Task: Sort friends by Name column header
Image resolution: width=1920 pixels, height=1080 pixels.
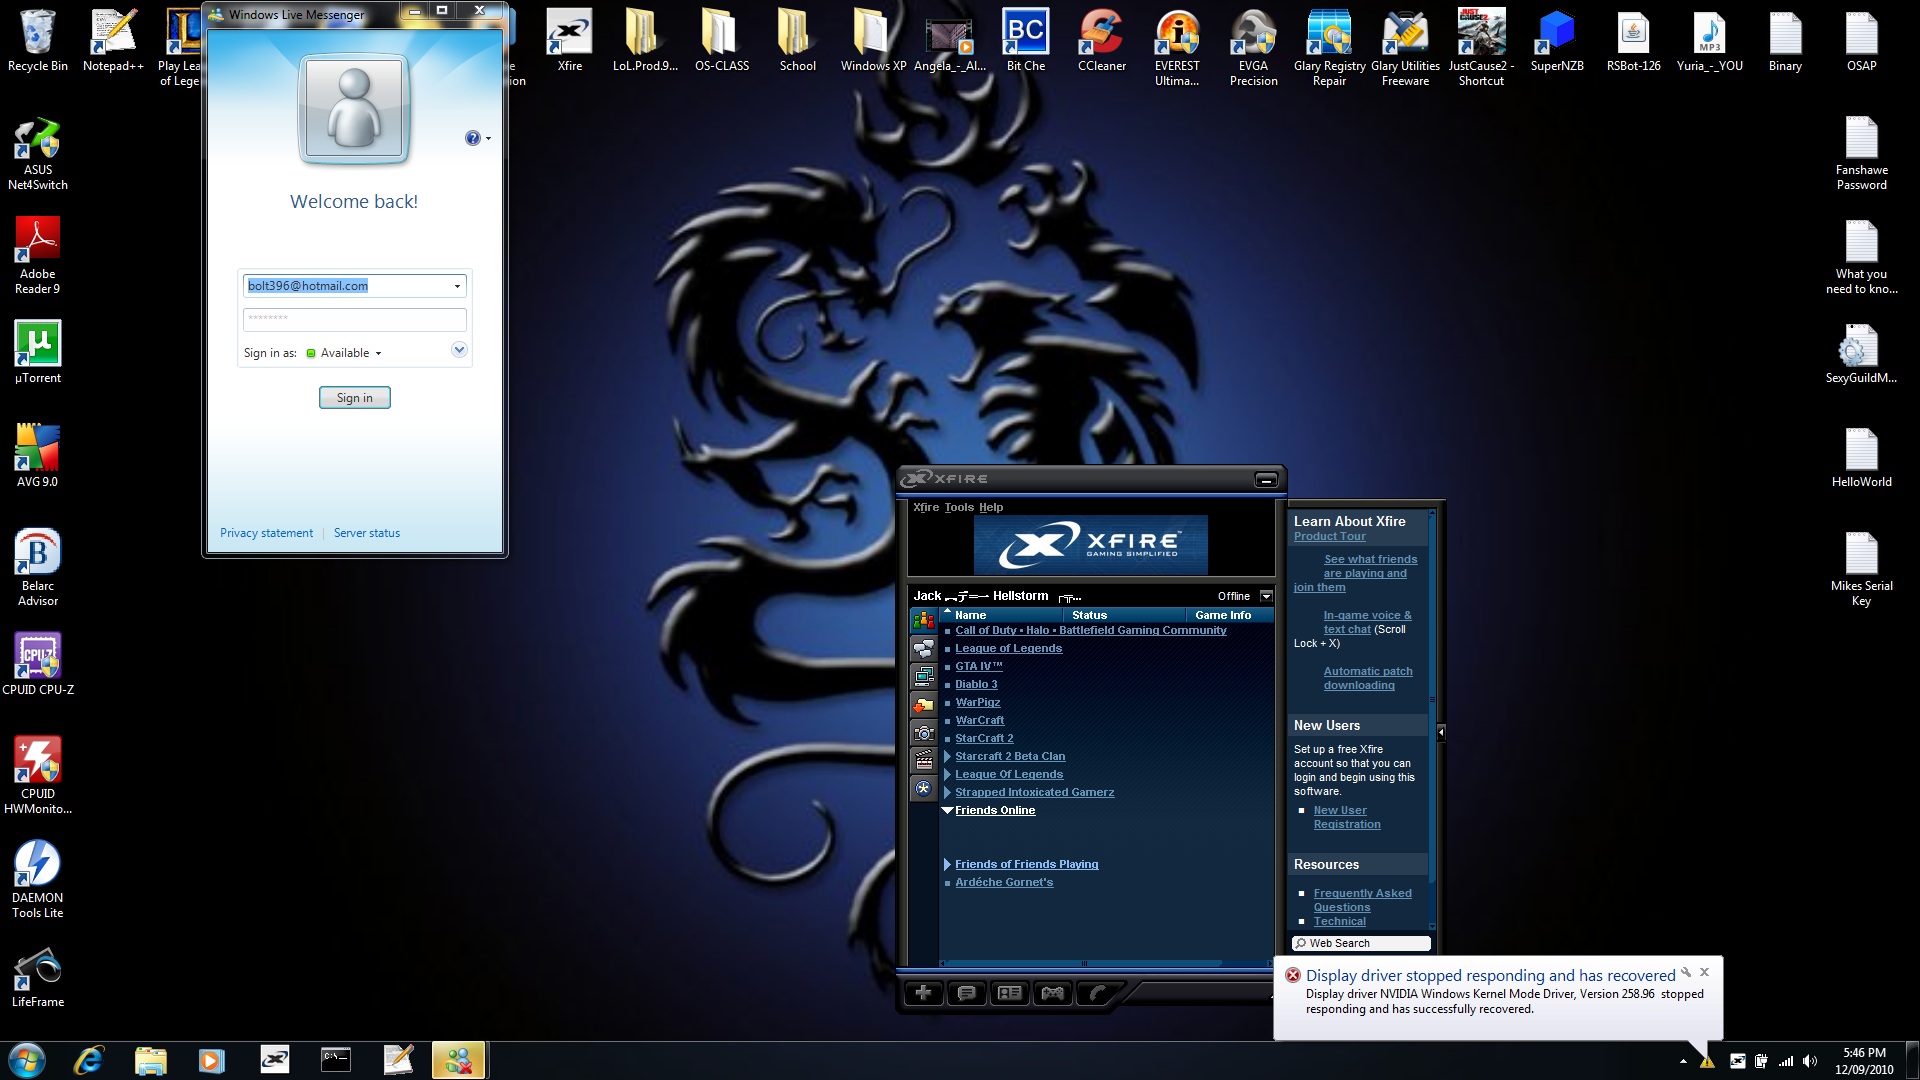Action: coord(1000,615)
